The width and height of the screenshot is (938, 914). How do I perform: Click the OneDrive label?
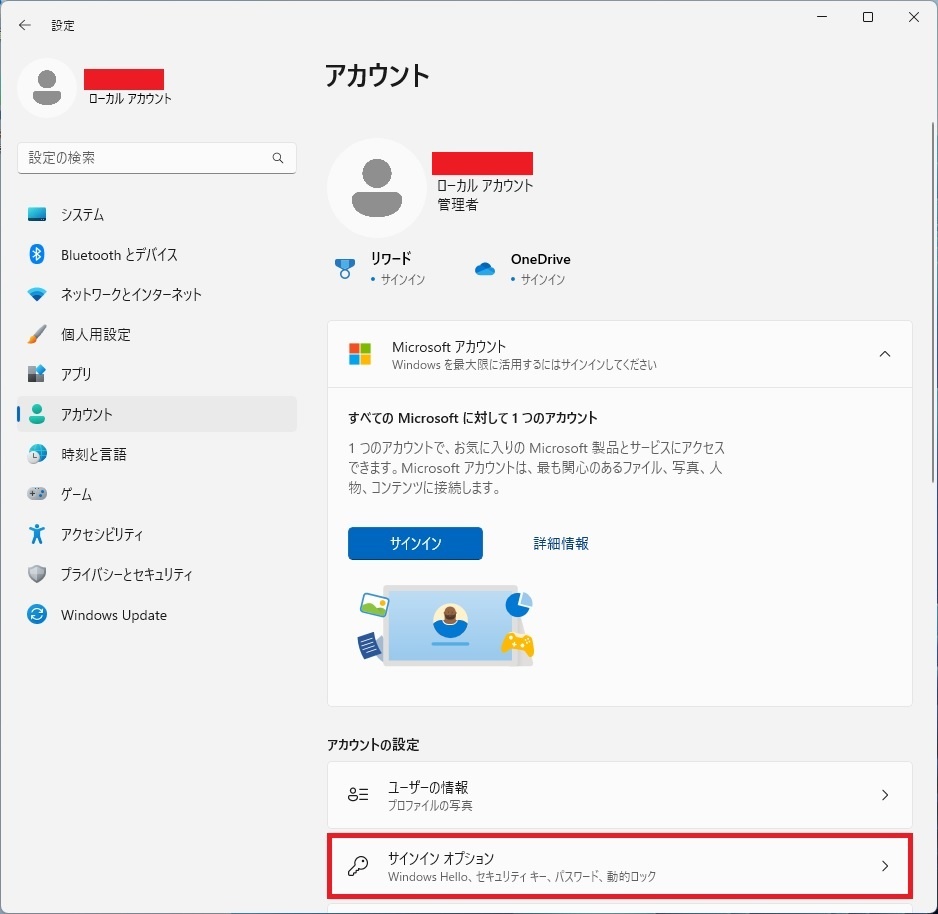pos(540,259)
